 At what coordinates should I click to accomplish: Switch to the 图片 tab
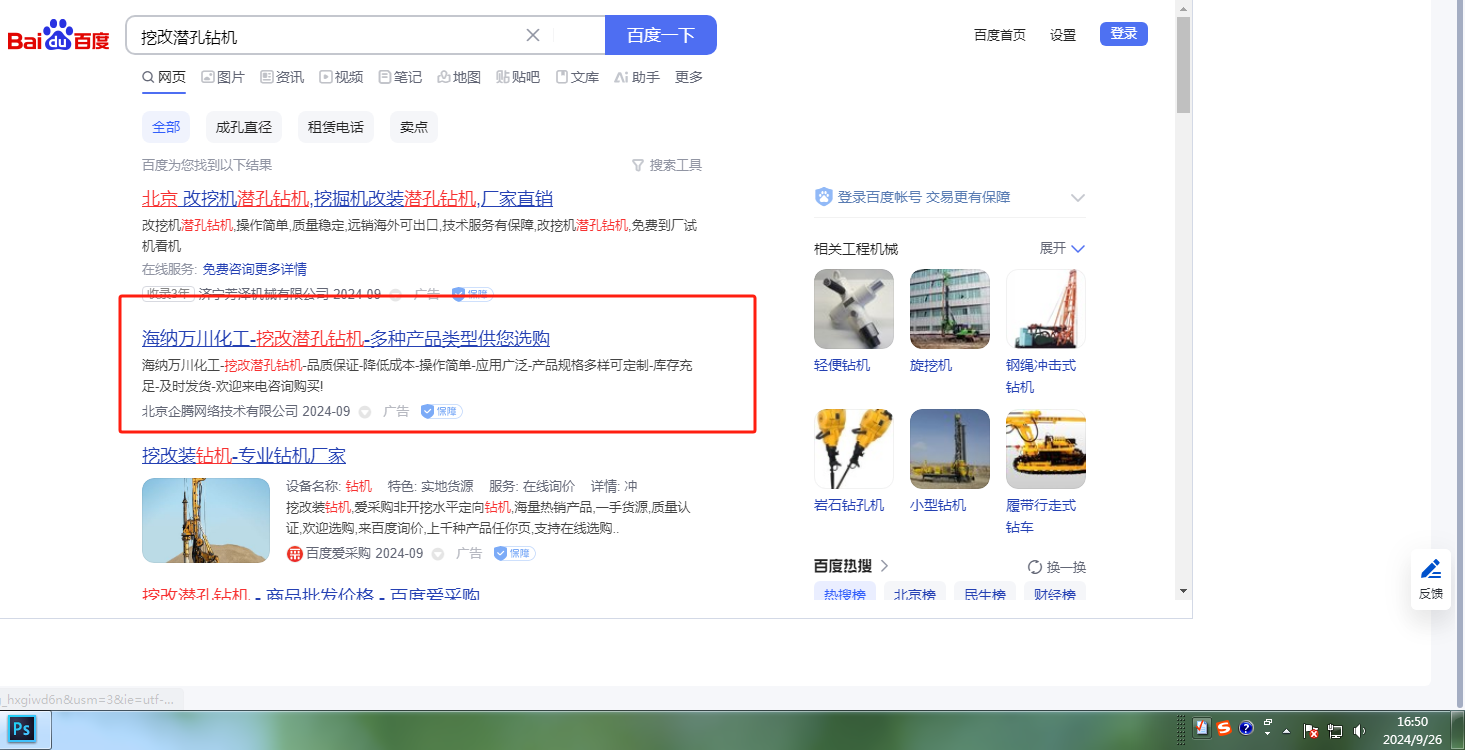223,77
